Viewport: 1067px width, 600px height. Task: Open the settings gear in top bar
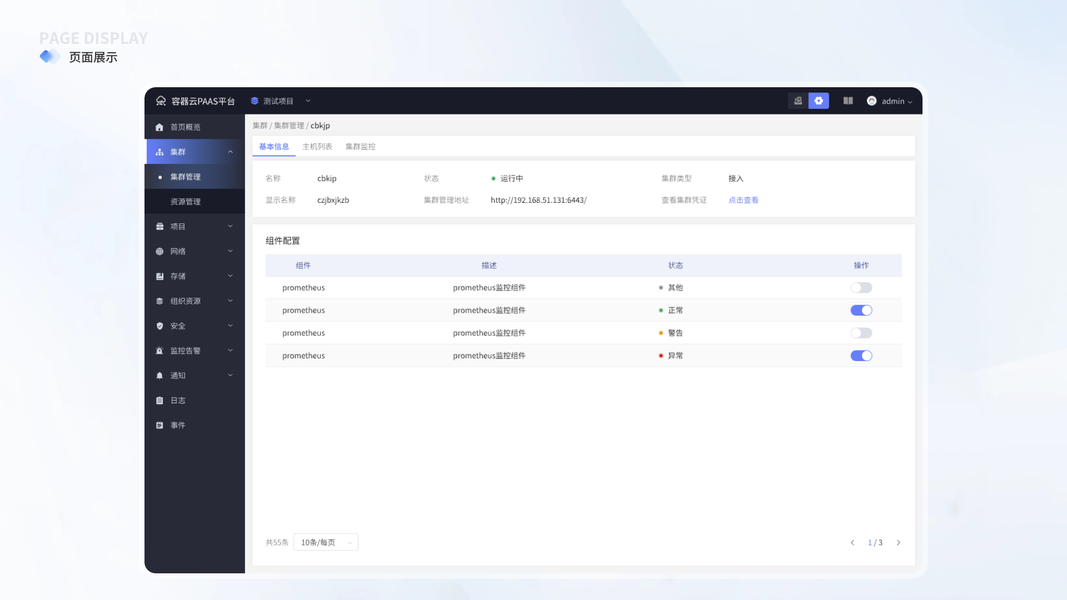pos(819,101)
